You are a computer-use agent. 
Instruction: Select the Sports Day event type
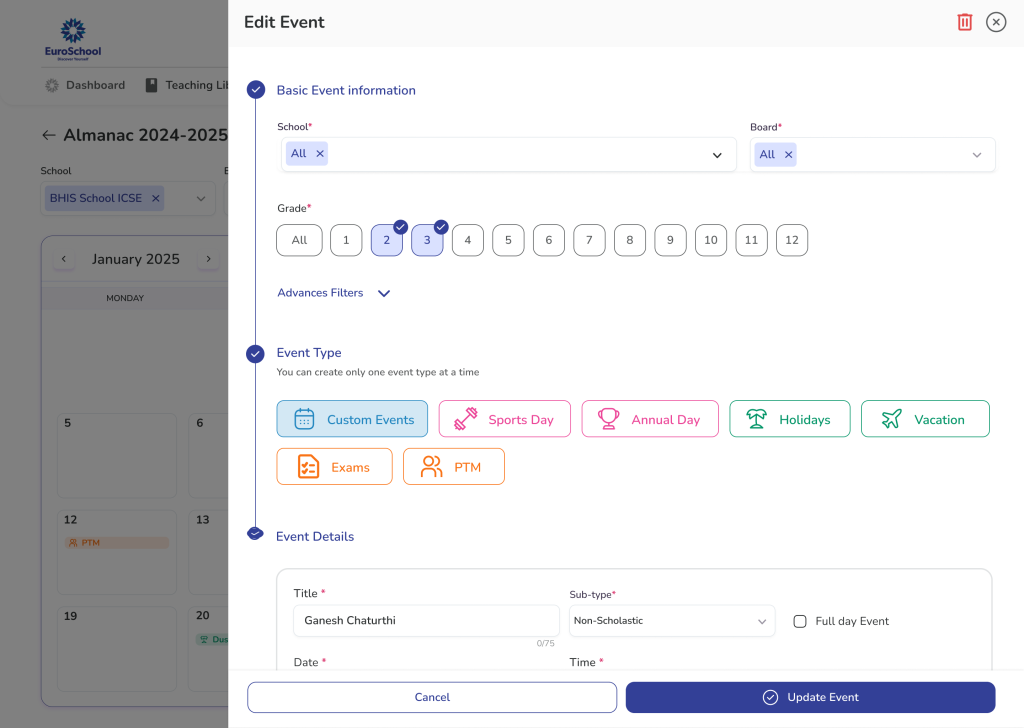pos(504,420)
